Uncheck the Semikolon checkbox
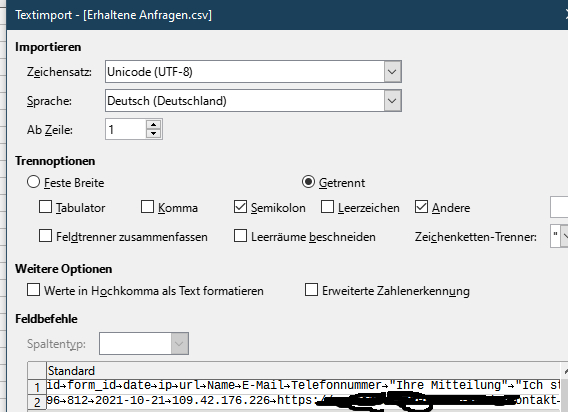This screenshot has height=412, width=568. (241, 207)
